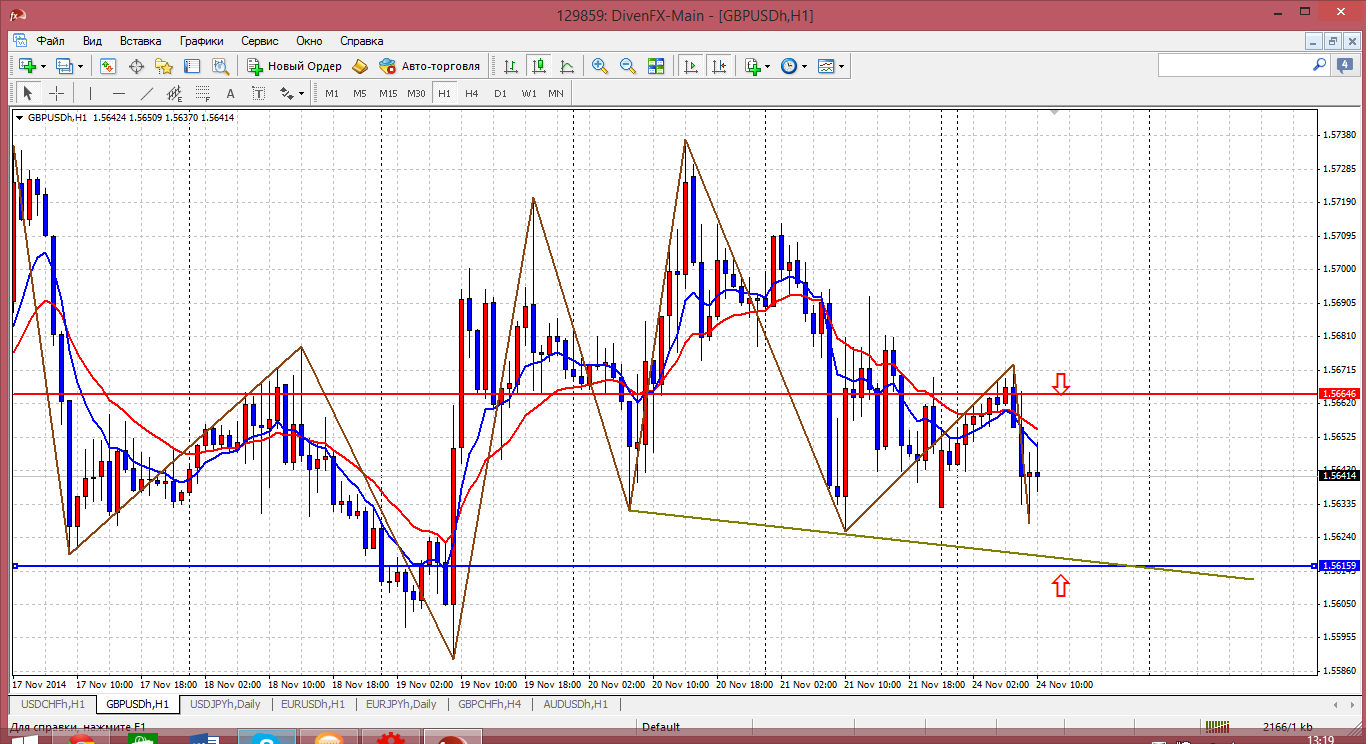Switch chart to candlestick mode
Image resolution: width=1370 pixels, height=744 pixels.
pos(539,66)
